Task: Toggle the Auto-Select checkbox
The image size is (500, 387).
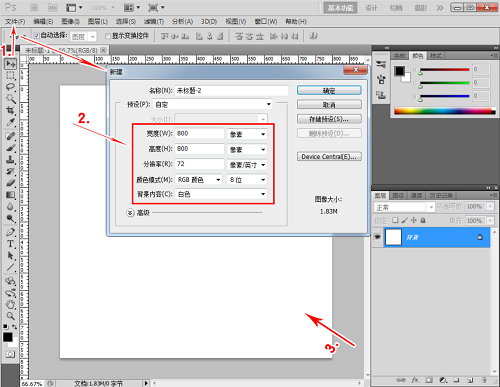Action: coord(37,35)
